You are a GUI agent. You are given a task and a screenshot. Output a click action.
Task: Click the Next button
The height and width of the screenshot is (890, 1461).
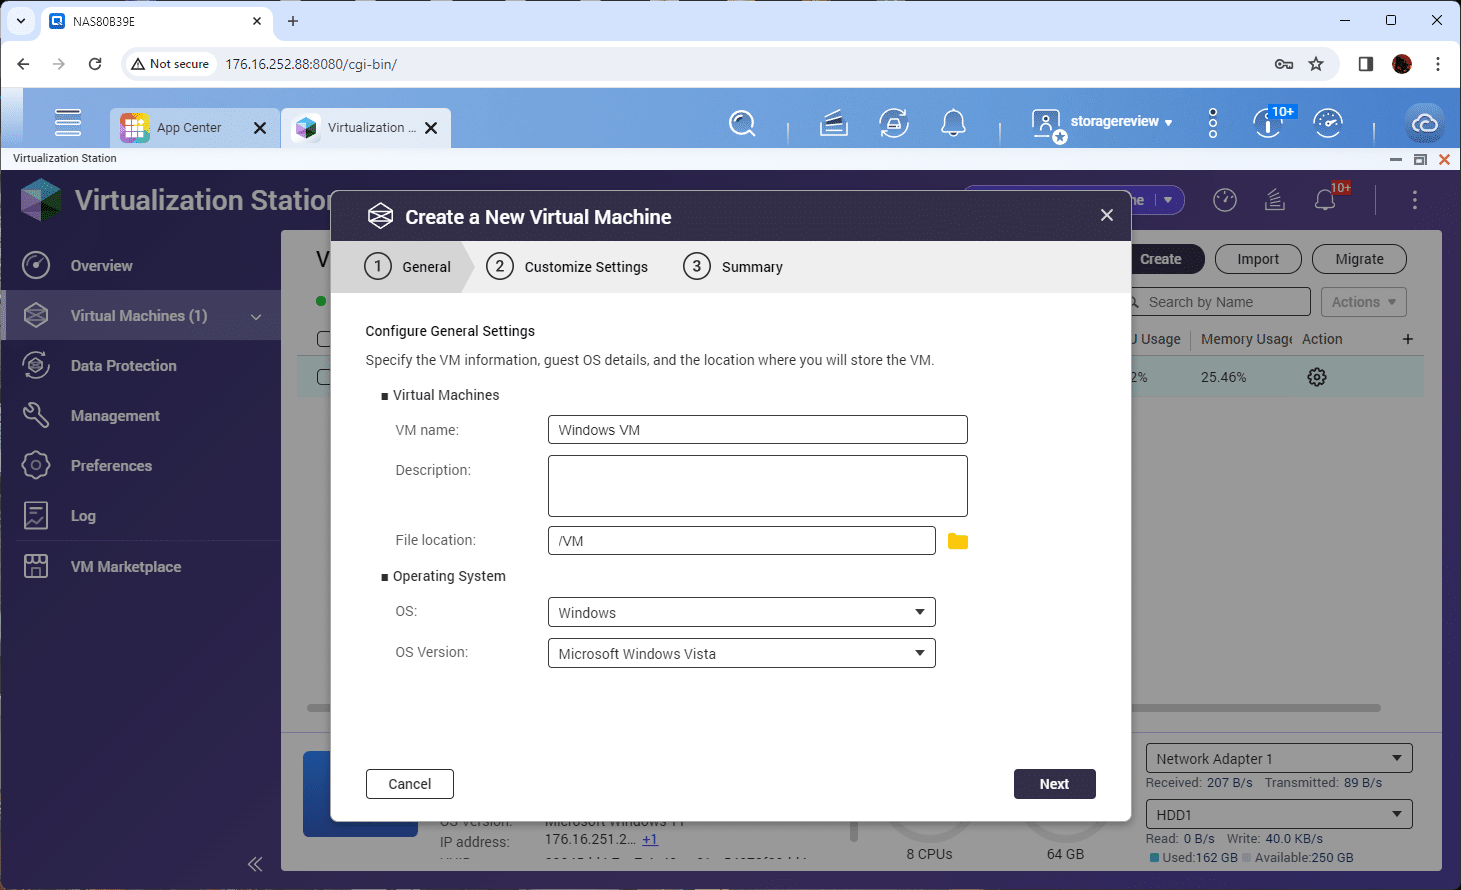[1054, 784]
